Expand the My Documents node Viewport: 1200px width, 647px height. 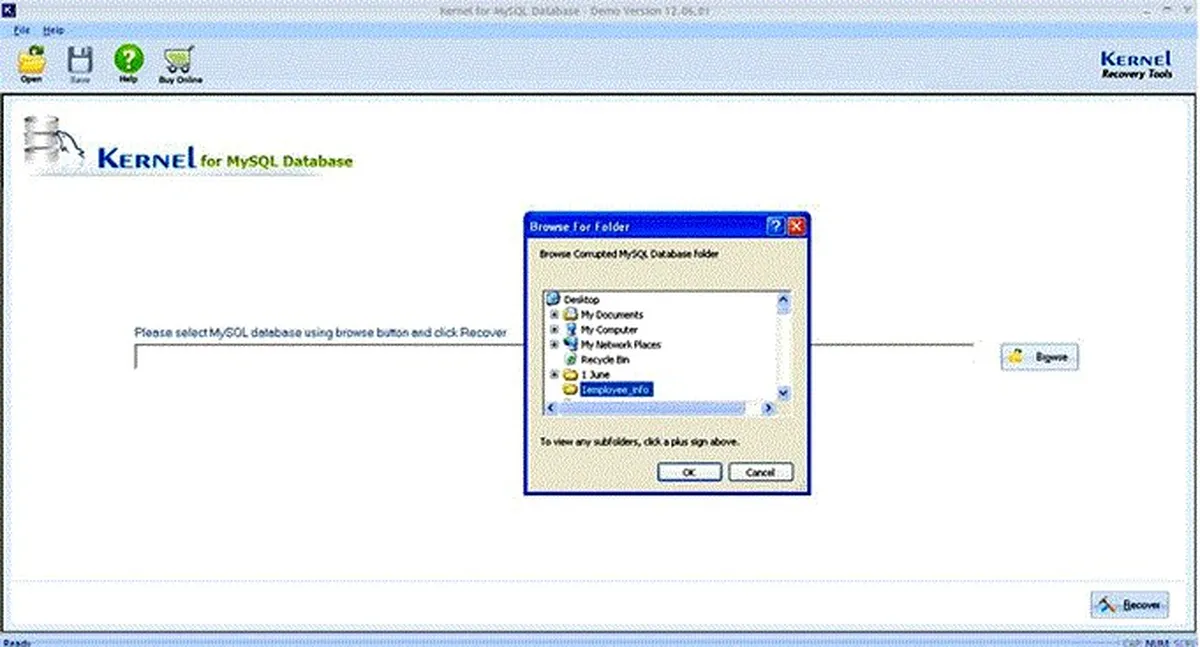554,314
